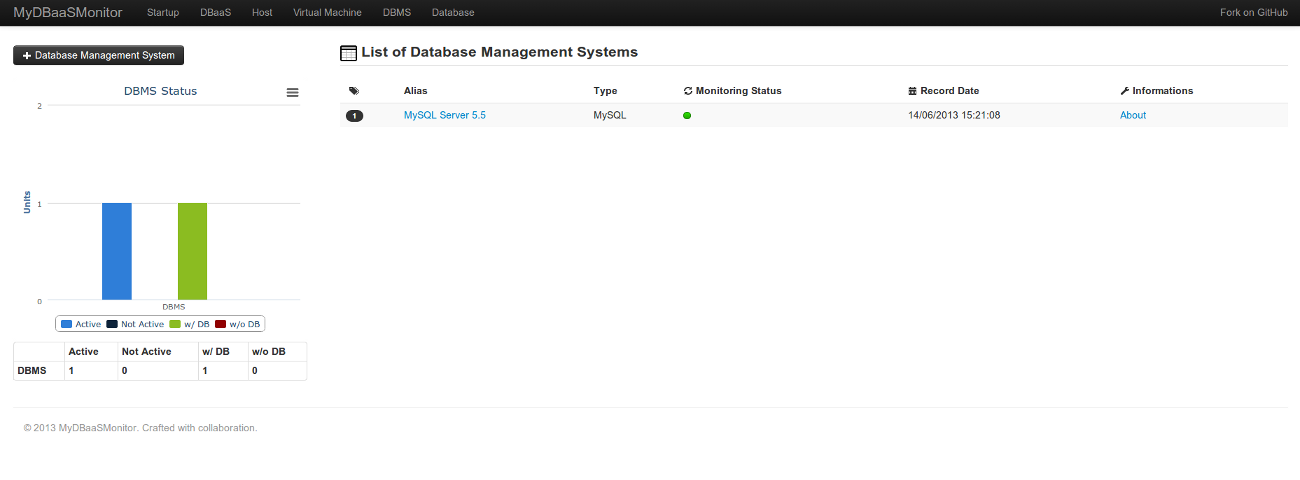Click the number 1 badge in row
Screen dimensions: 1300x480
click(x=354, y=116)
